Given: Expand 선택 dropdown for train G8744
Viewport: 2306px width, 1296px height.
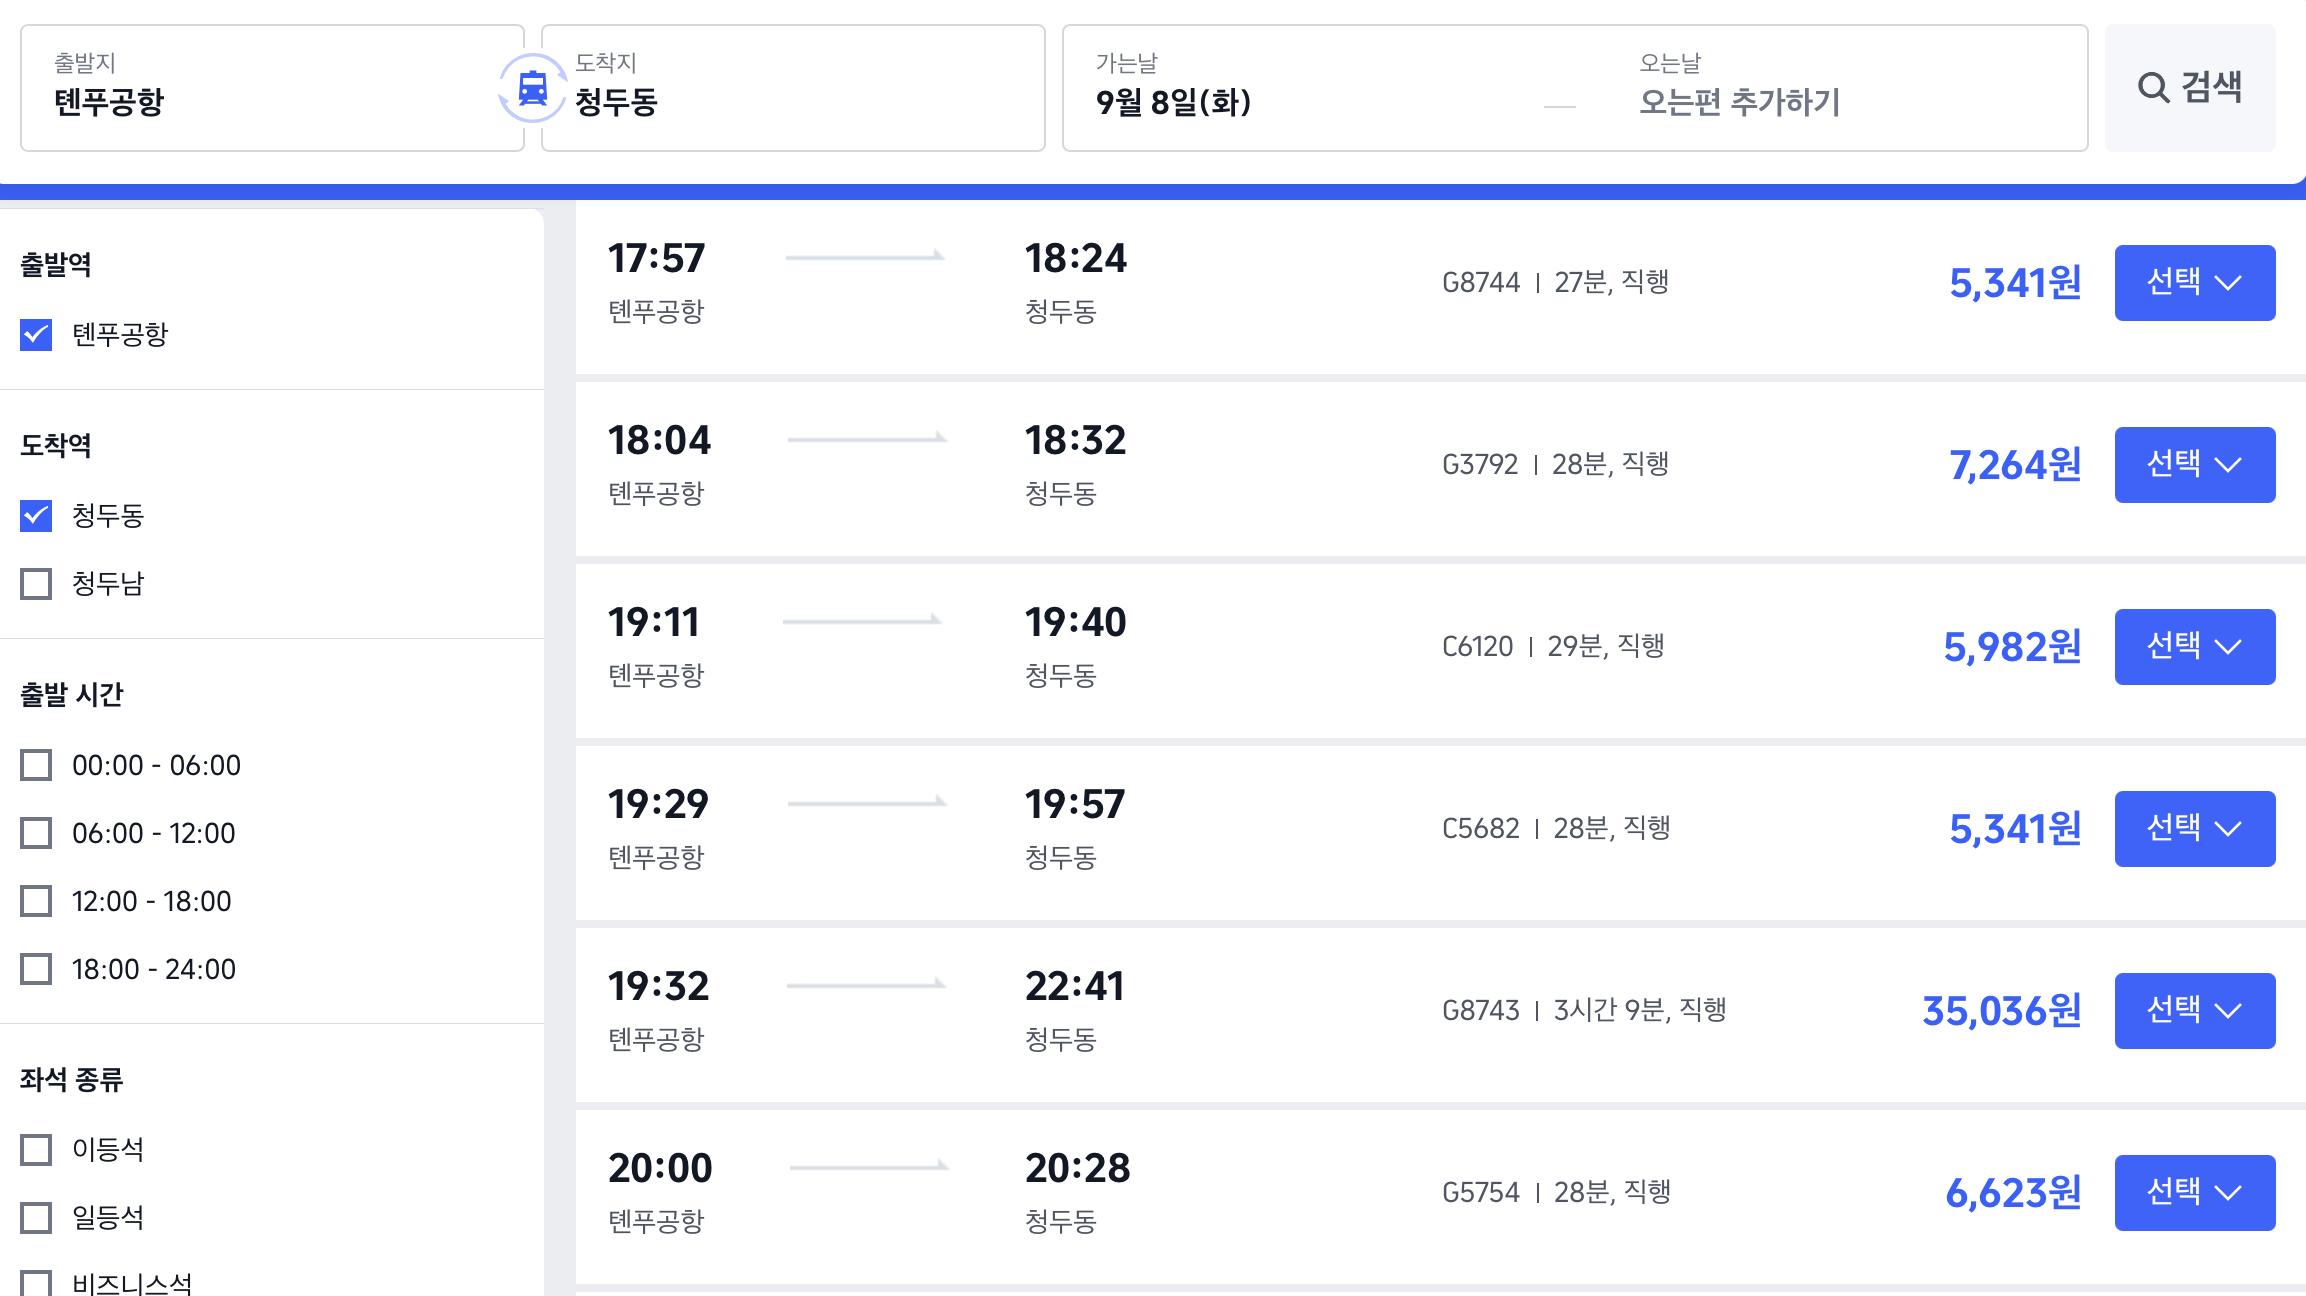Looking at the screenshot, I should pyautogui.click(x=2195, y=283).
